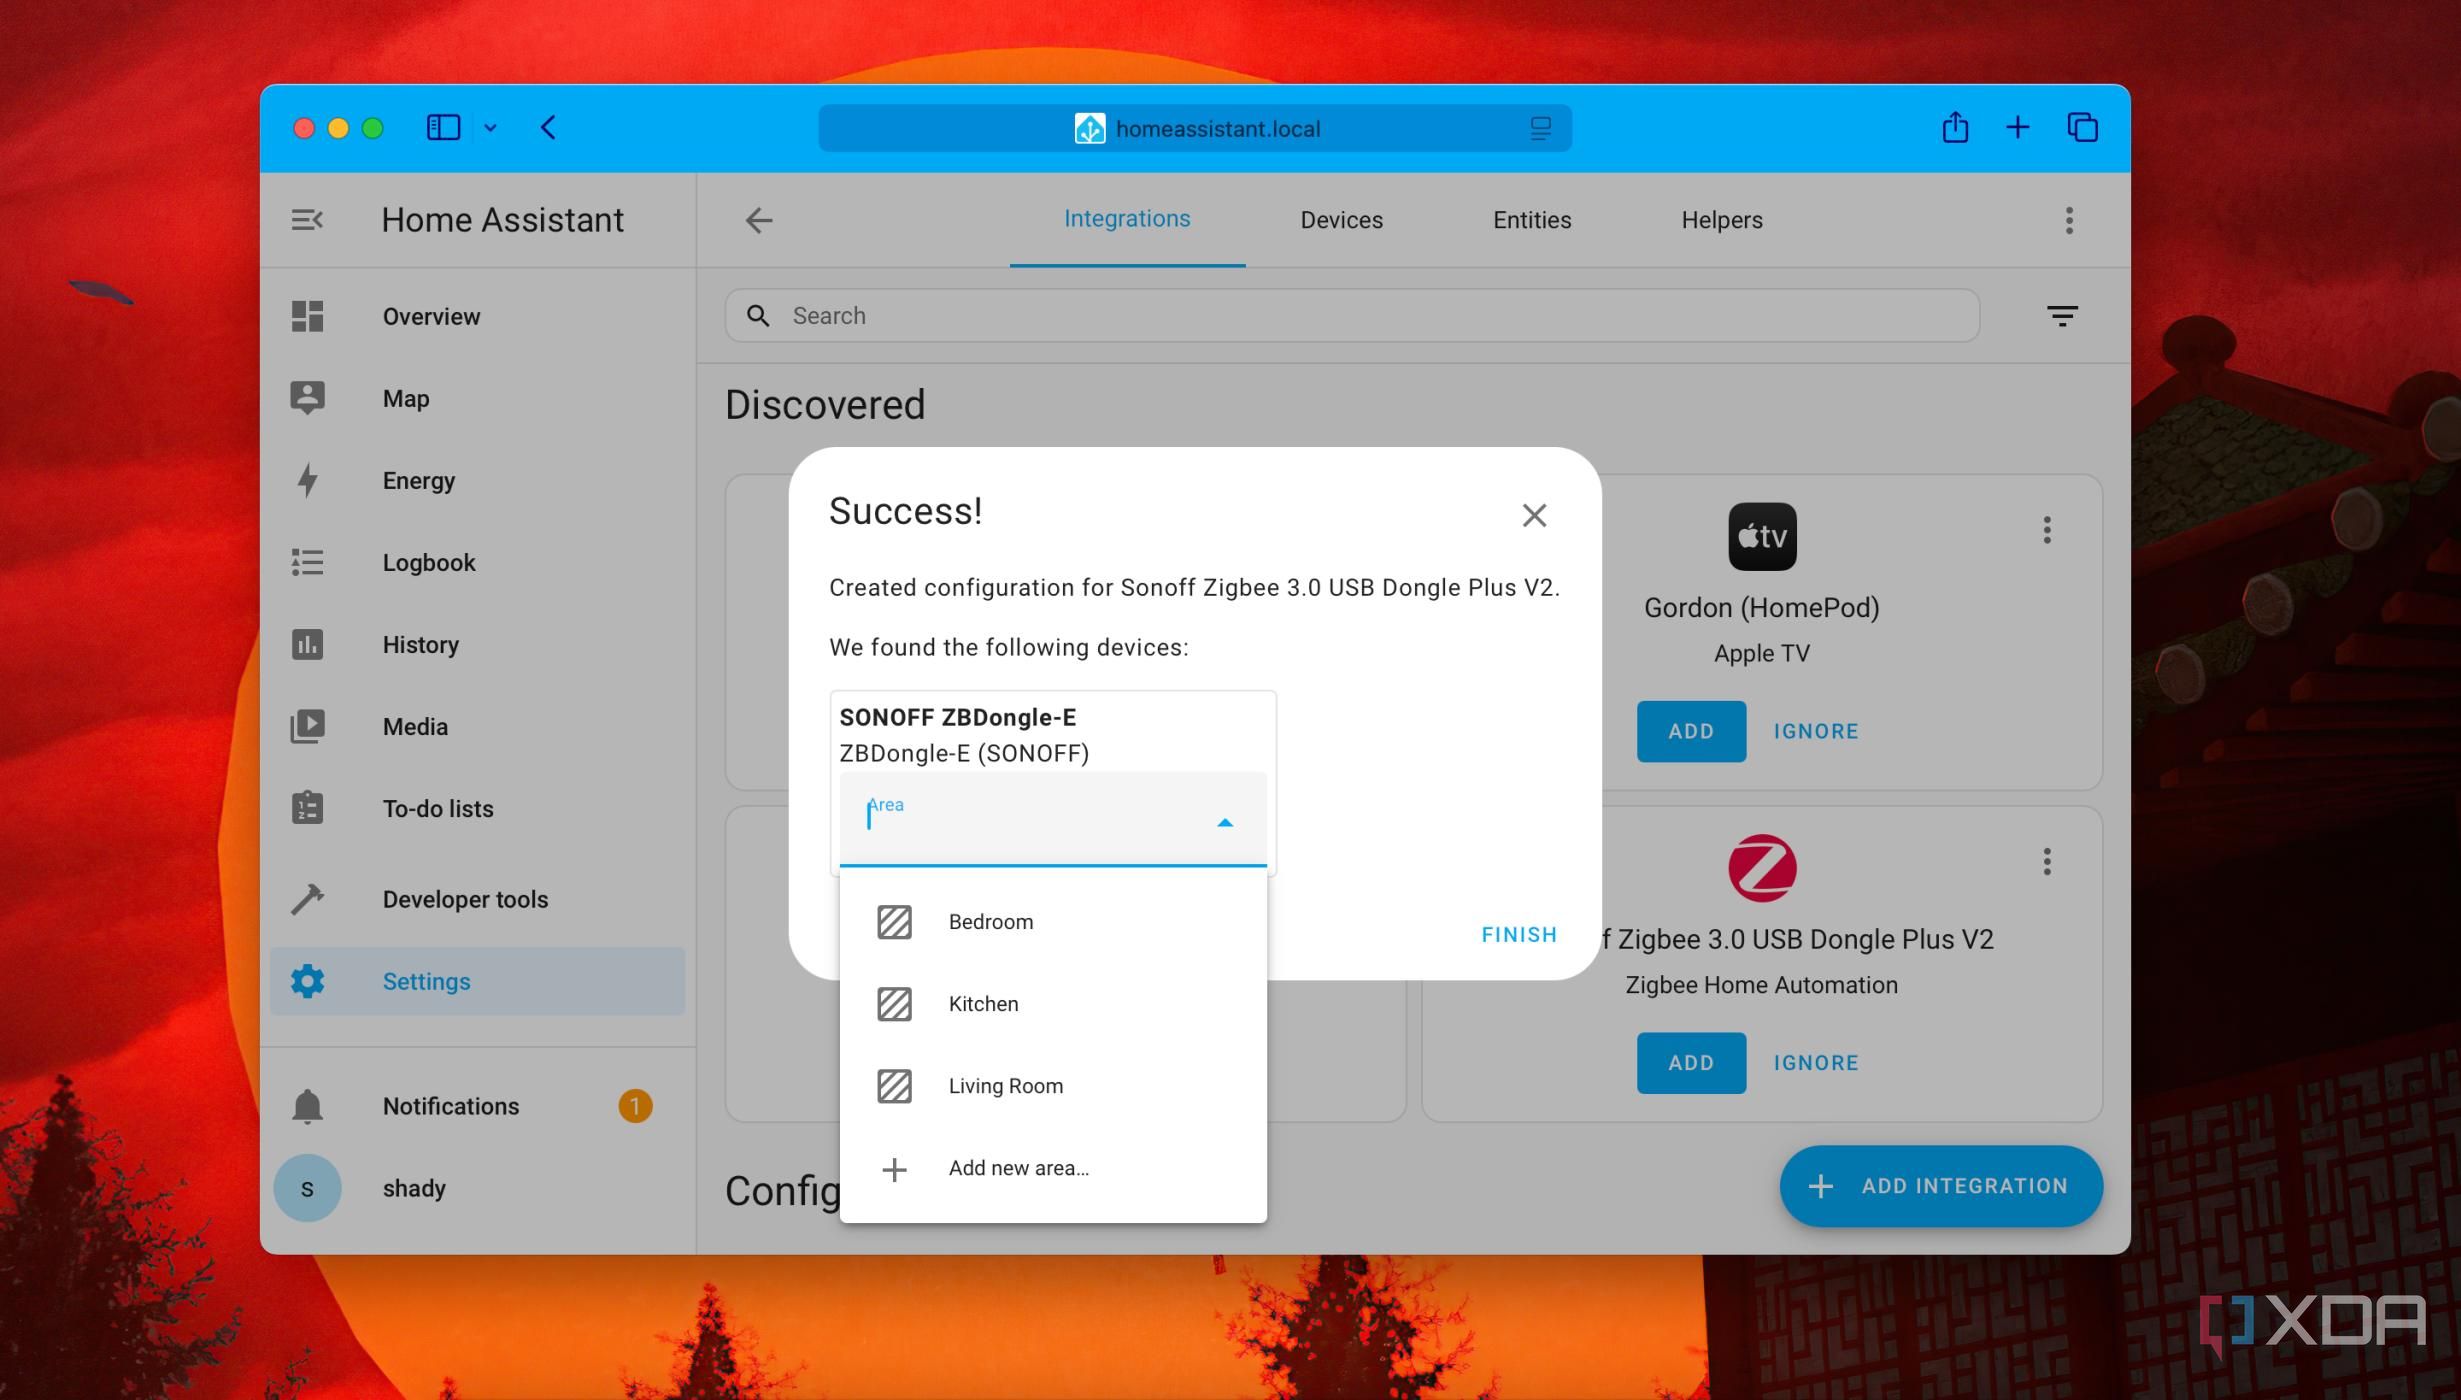
Task: Open the Energy lightning bolt icon
Action: pyautogui.click(x=307, y=480)
